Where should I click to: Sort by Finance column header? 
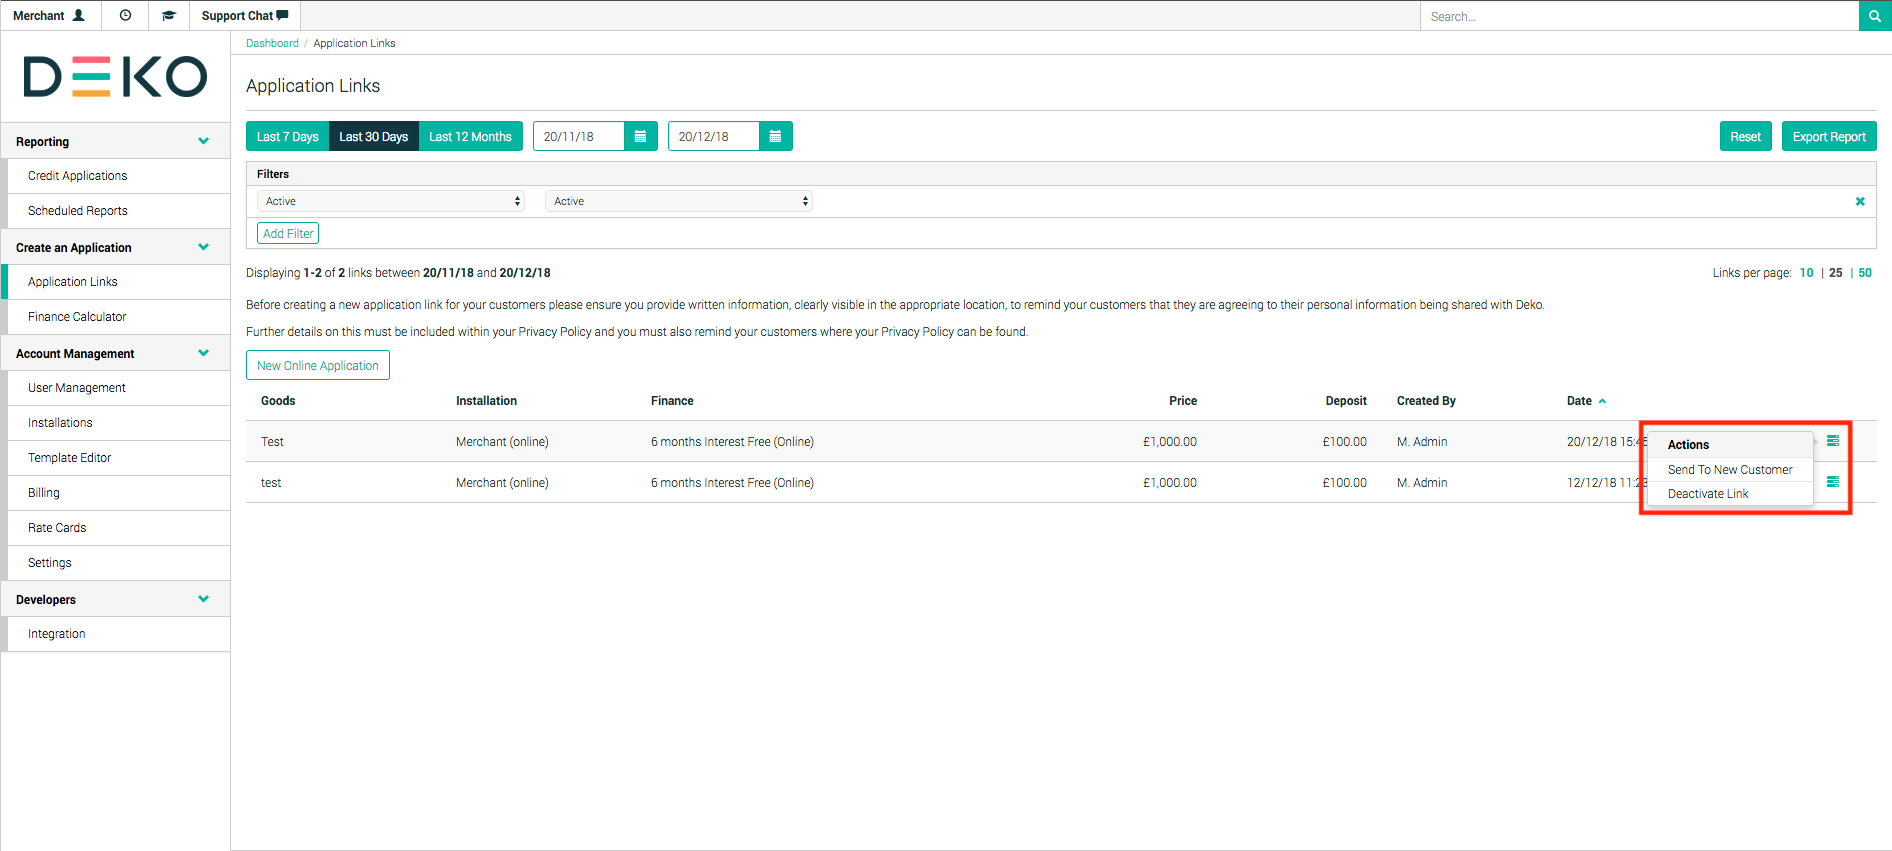672,401
